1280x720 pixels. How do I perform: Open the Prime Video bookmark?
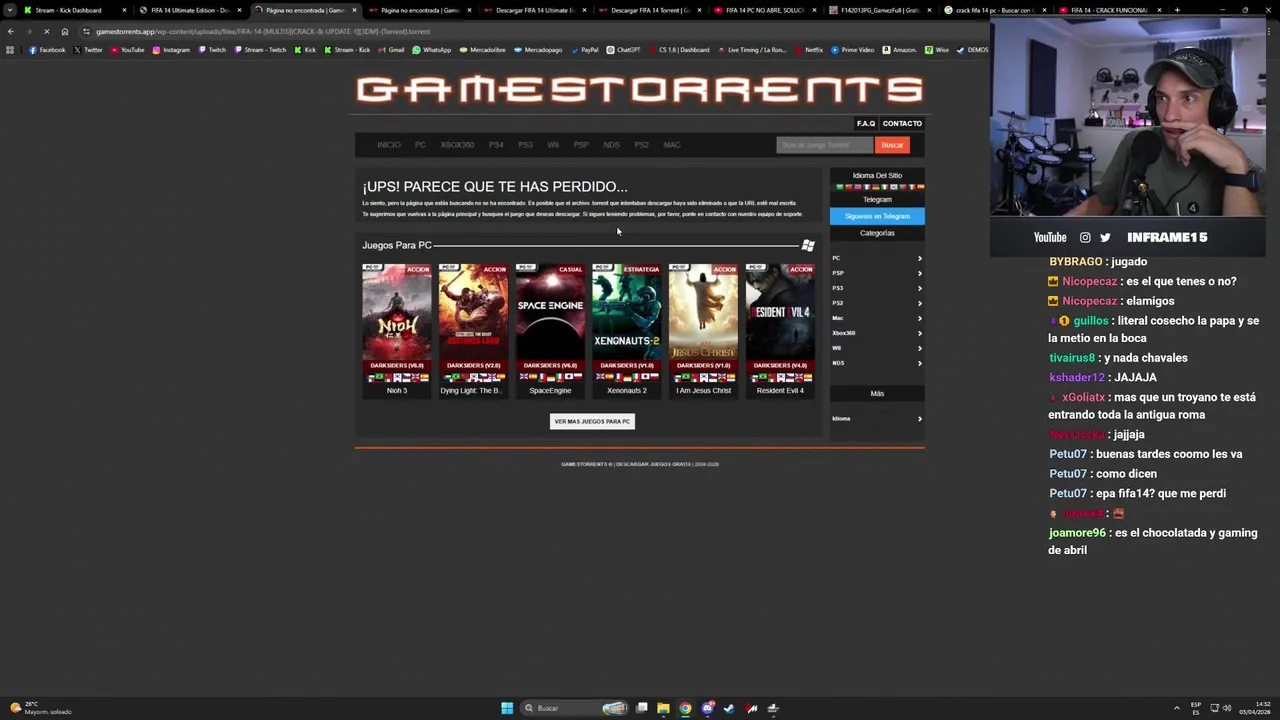point(852,50)
